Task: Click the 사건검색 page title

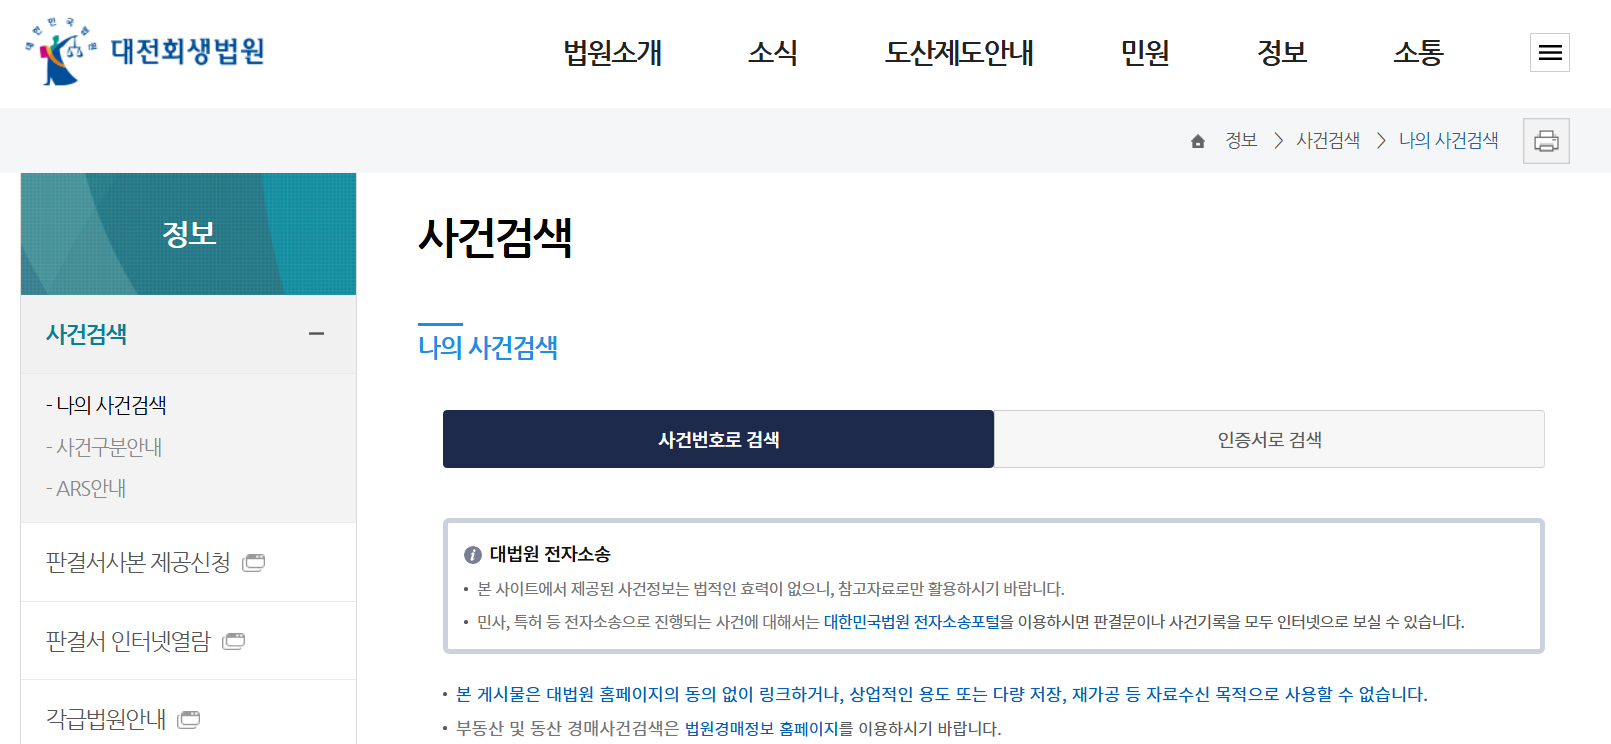Action: (x=495, y=238)
